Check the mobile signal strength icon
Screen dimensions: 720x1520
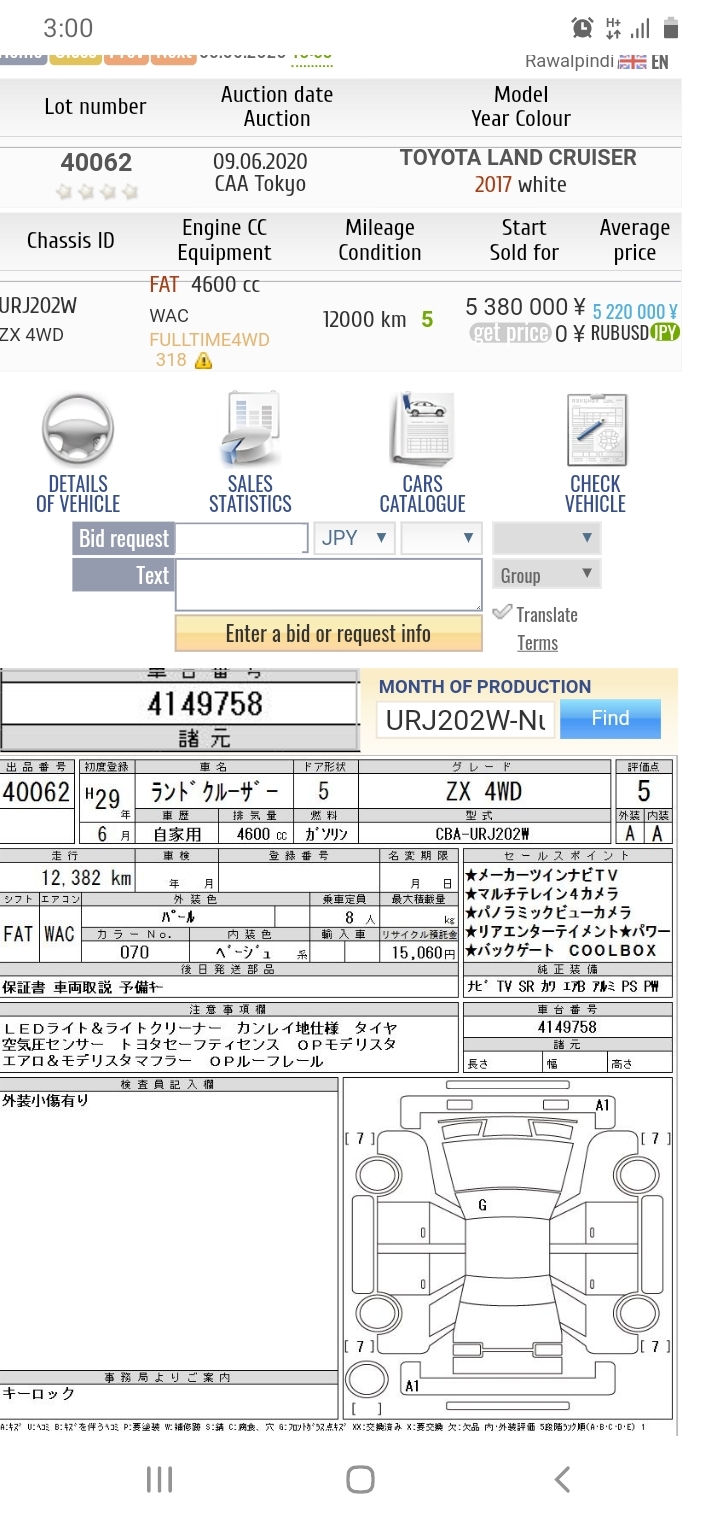640,28
